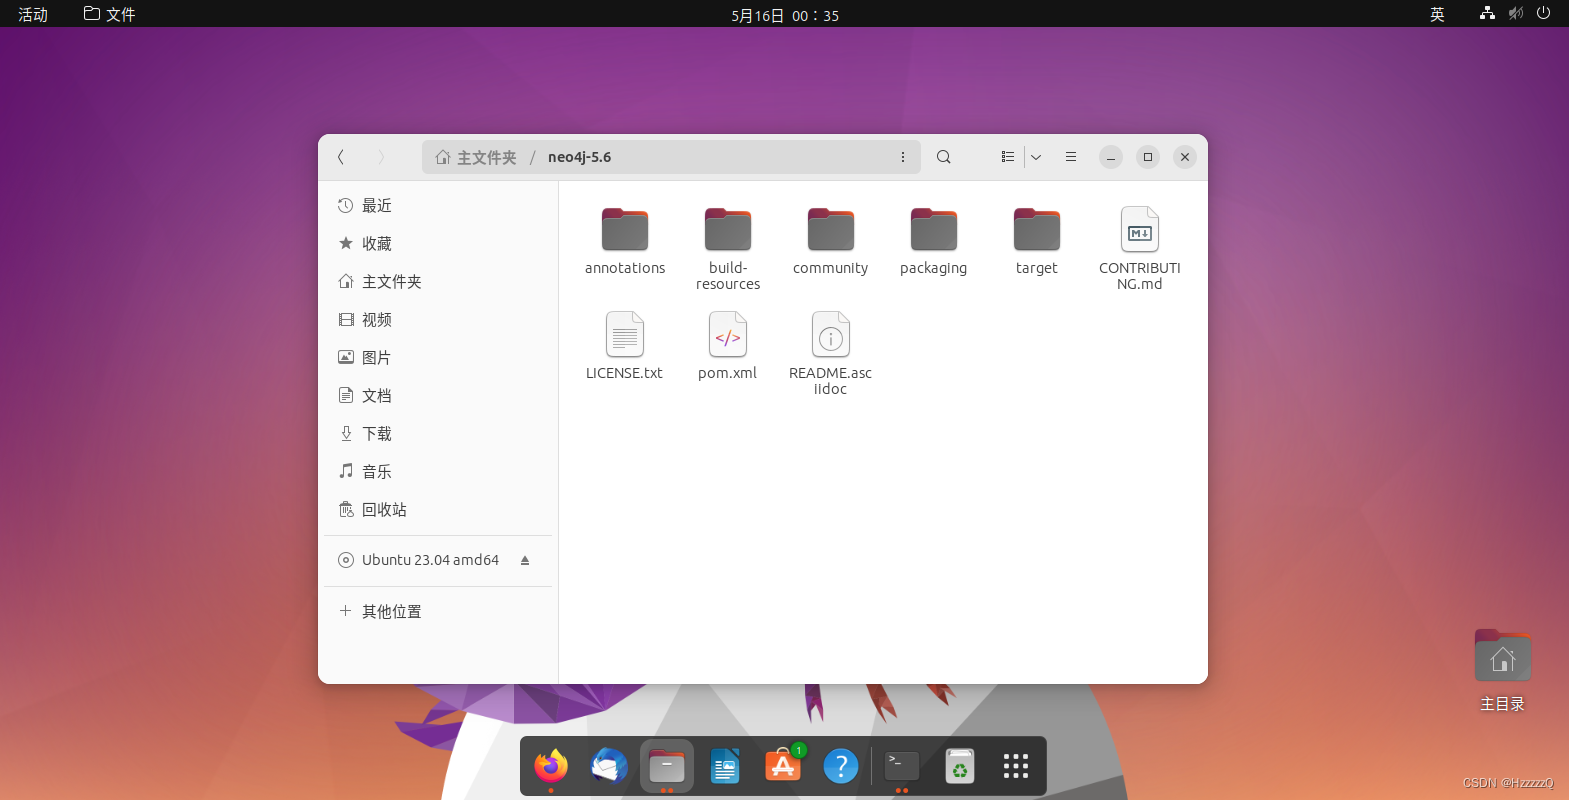This screenshot has height=800, width=1569.
Task: Open the annotations folder
Action: pos(625,240)
